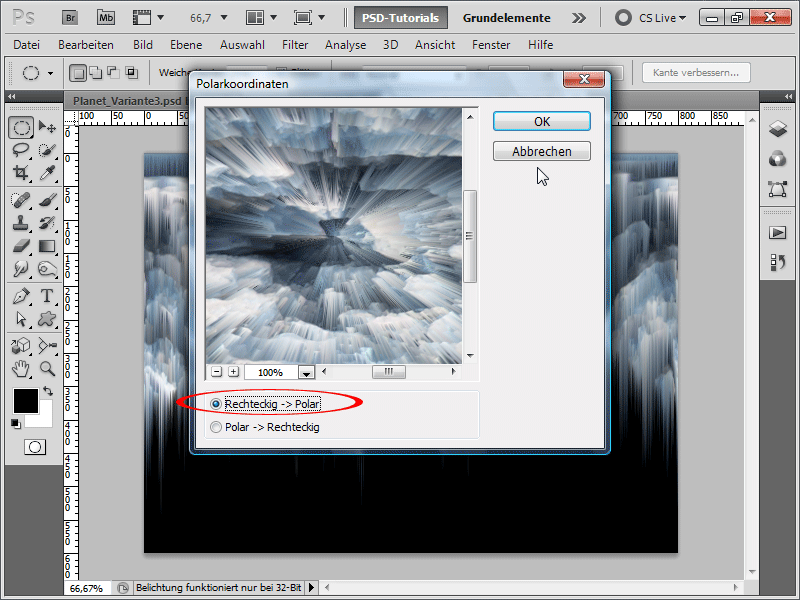Select the Custom Shape tool
The image size is (800, 600).
coord(47,319)
